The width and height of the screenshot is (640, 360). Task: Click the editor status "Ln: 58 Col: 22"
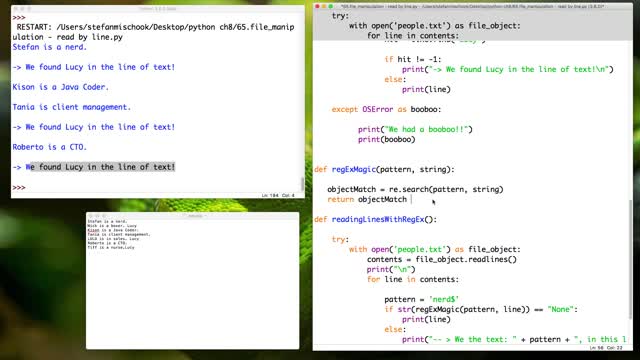(x=606, y=348)
